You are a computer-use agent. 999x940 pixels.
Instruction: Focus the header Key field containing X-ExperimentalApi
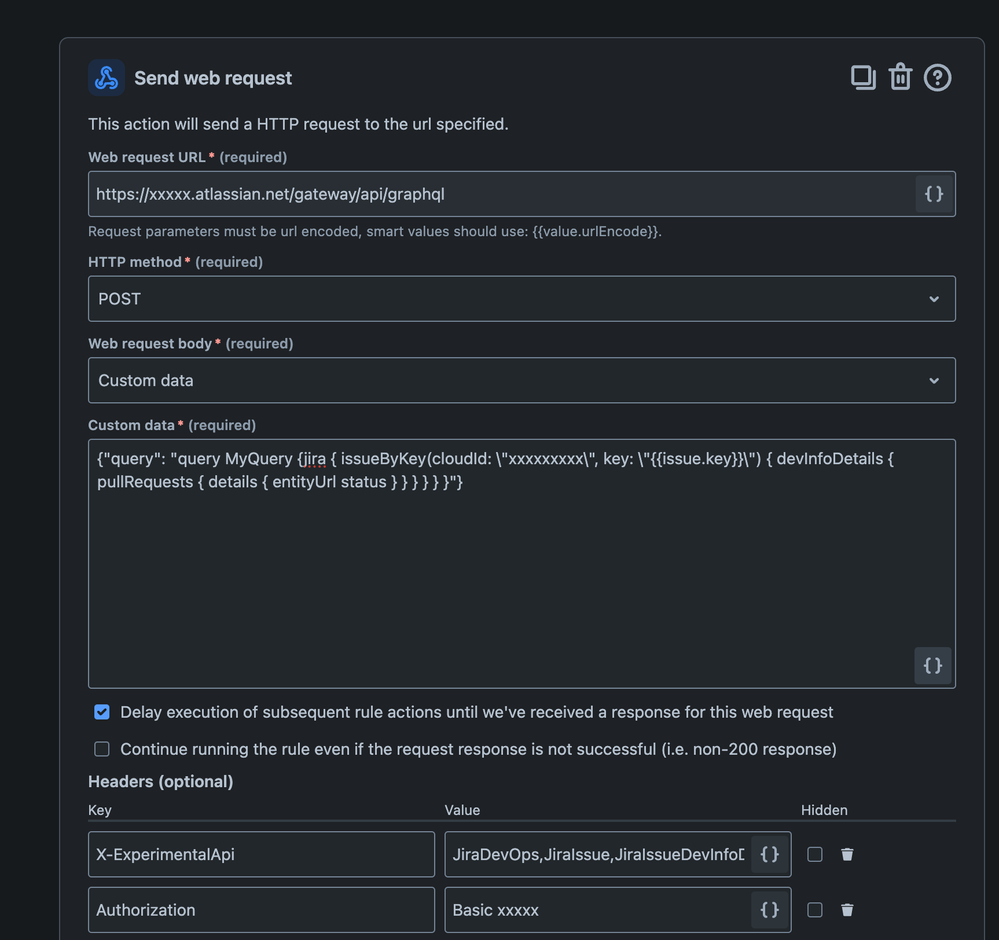[x=260, y=854]
